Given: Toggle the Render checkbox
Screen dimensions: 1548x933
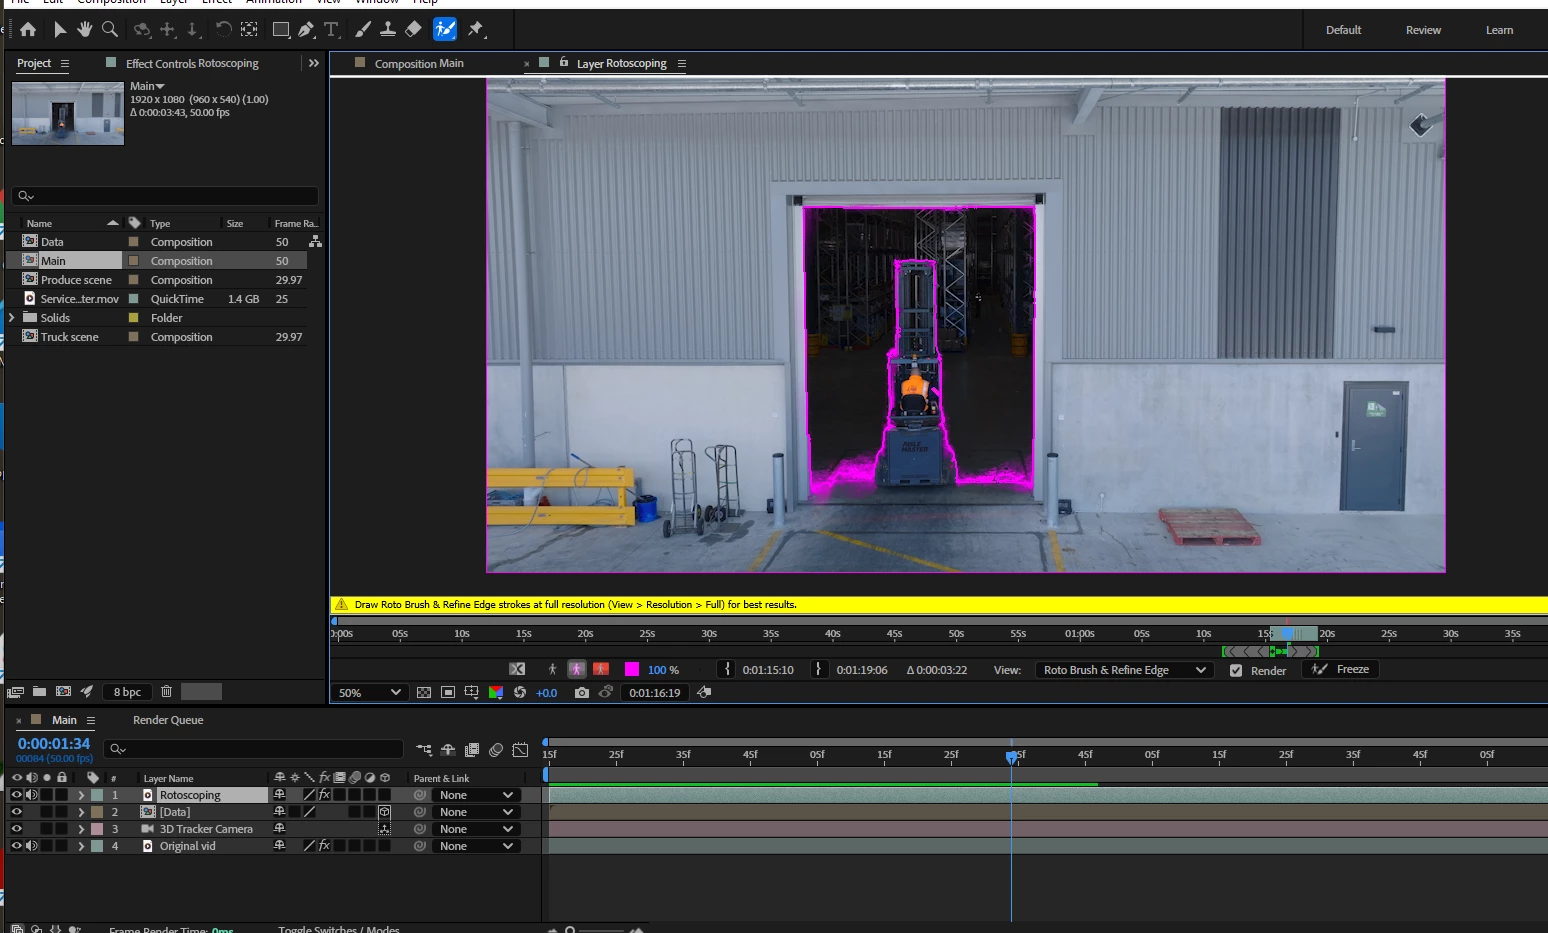Looking at the screenshot, I should [1236, 670].
